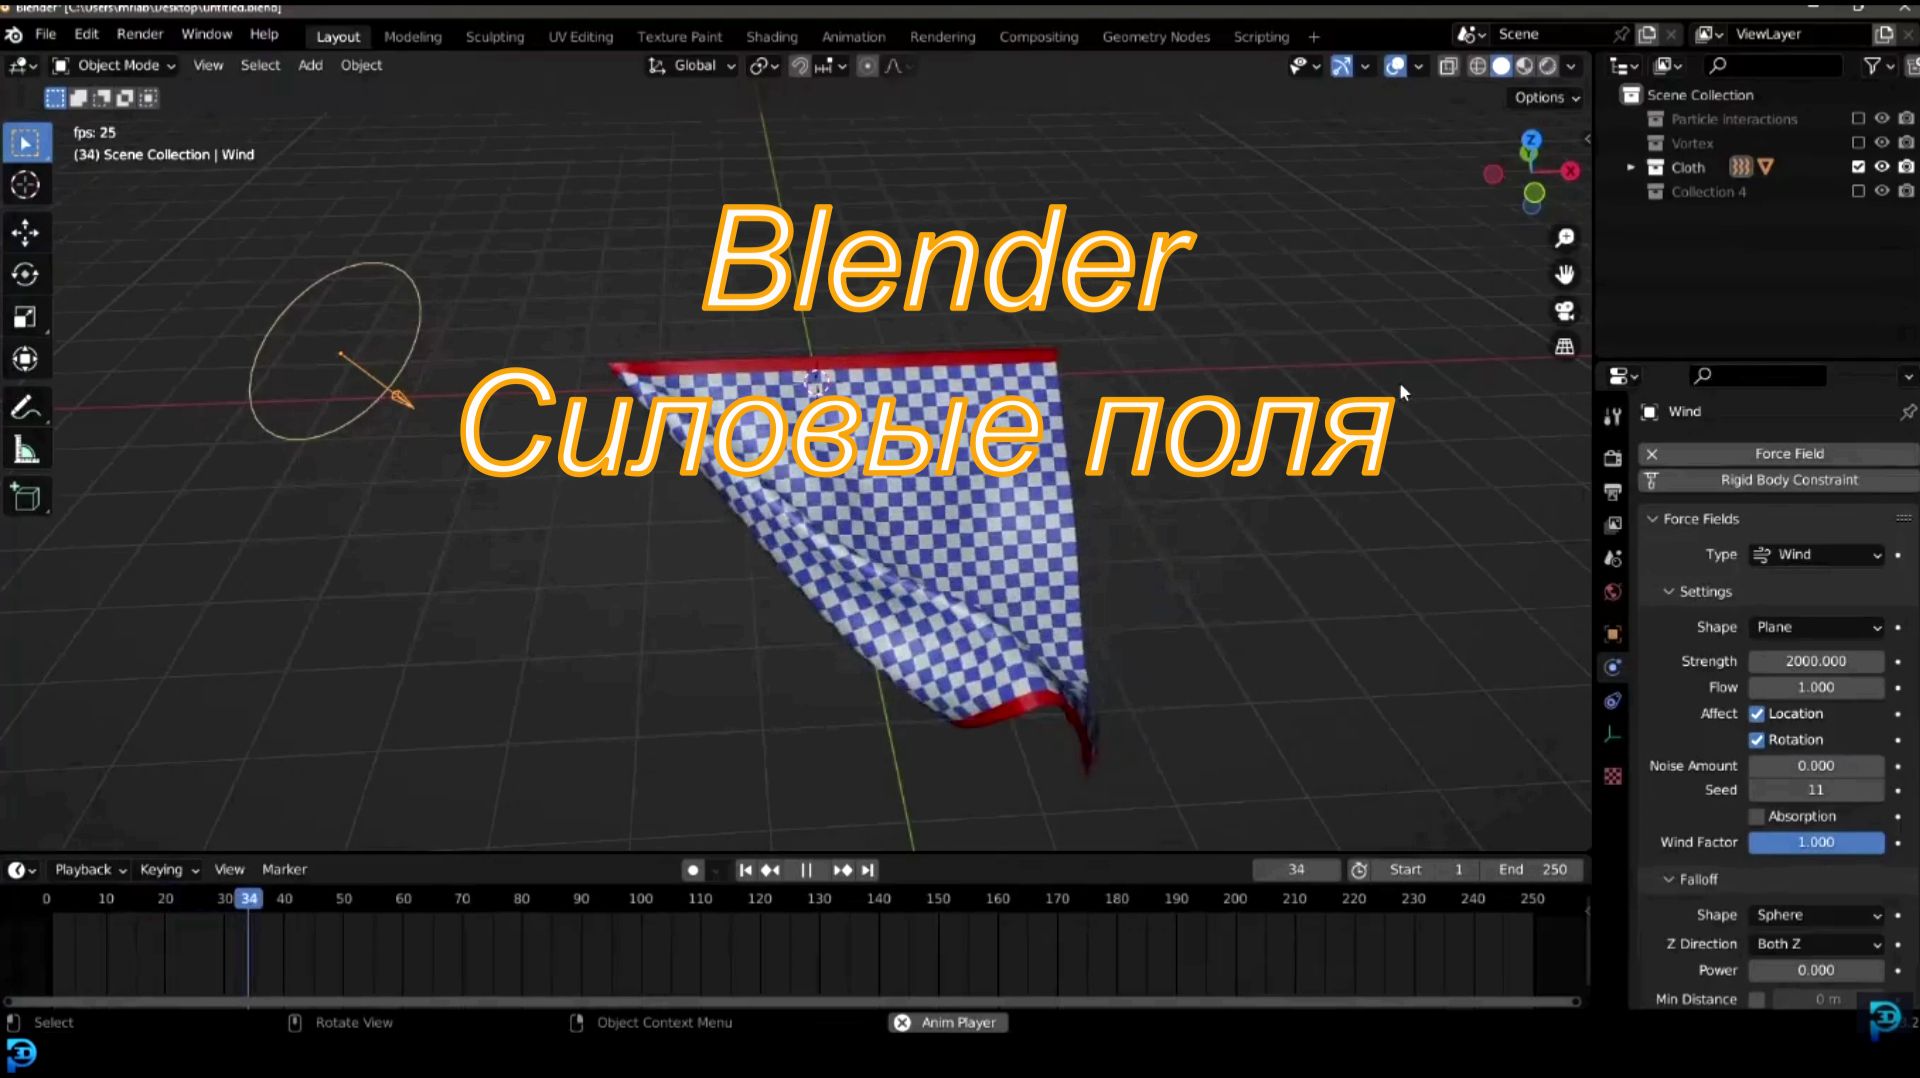
Task: Open the Falloff Shape Sphere dropdown
Action: coord(1816,916)
